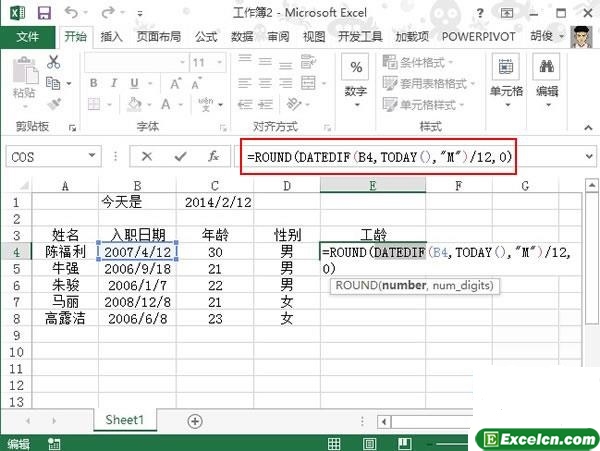
Task: Open the 公式 (Formulas) ribbon tab
Action: [206, 36]
